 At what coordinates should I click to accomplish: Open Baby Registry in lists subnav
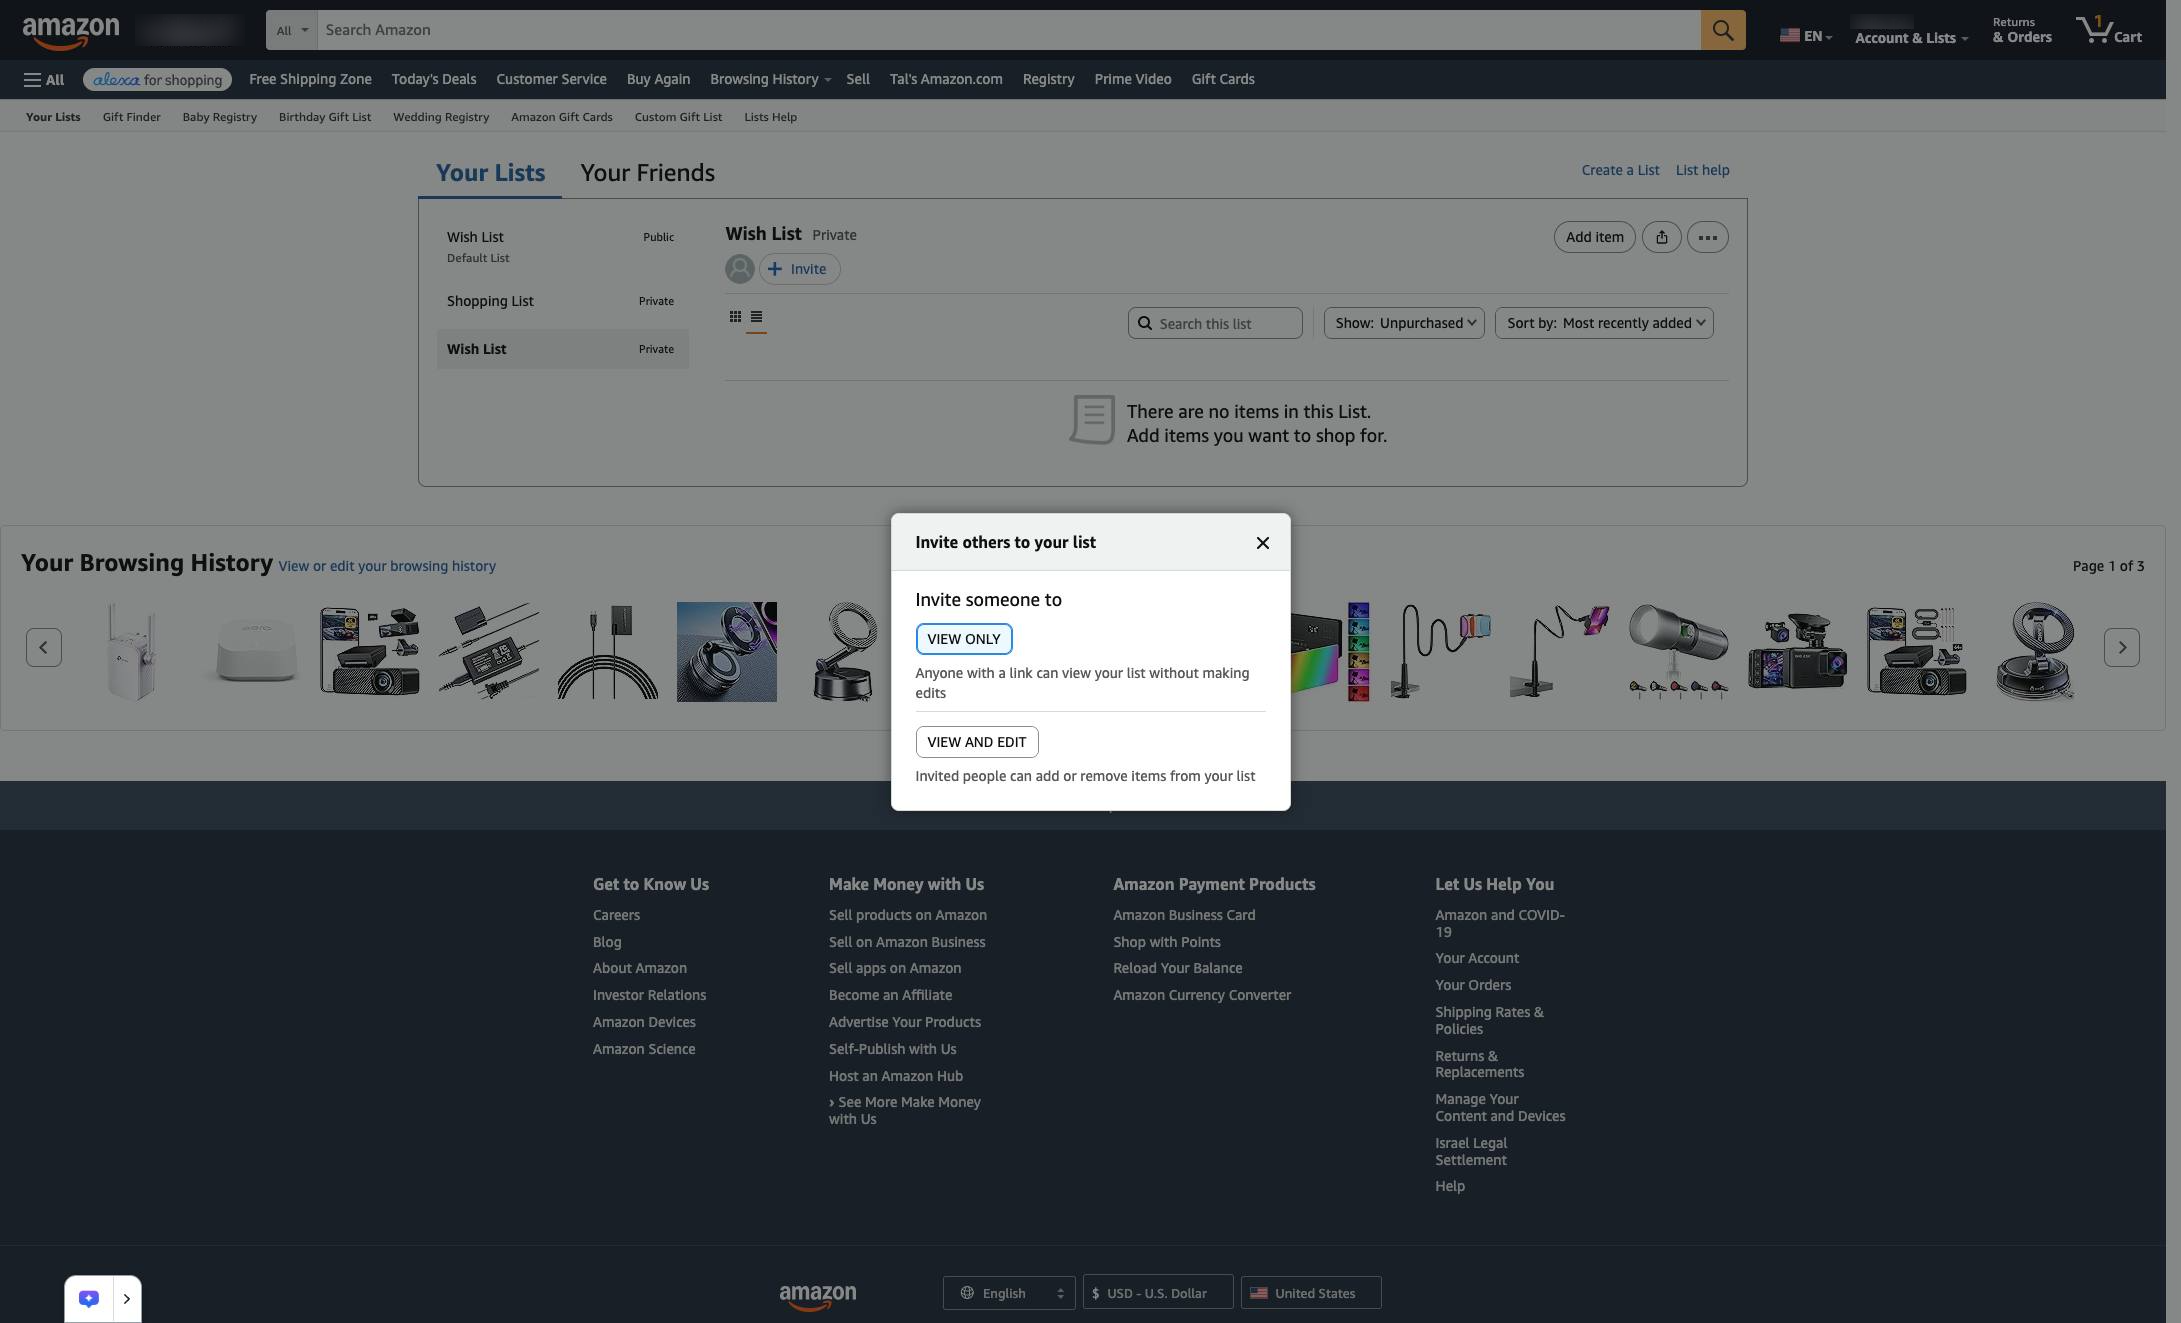click(x=219, y=117)
